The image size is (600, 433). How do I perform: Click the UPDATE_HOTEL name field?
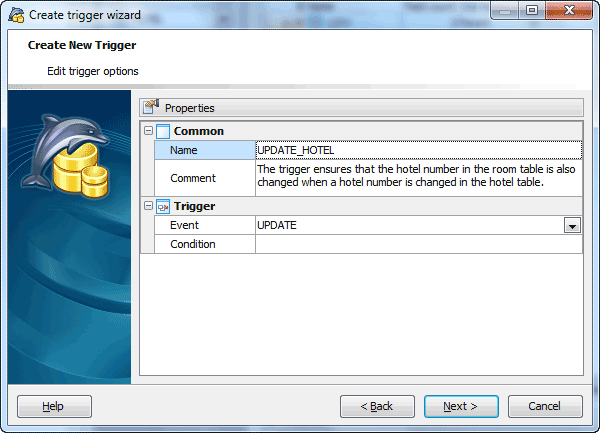coord(419,150)
